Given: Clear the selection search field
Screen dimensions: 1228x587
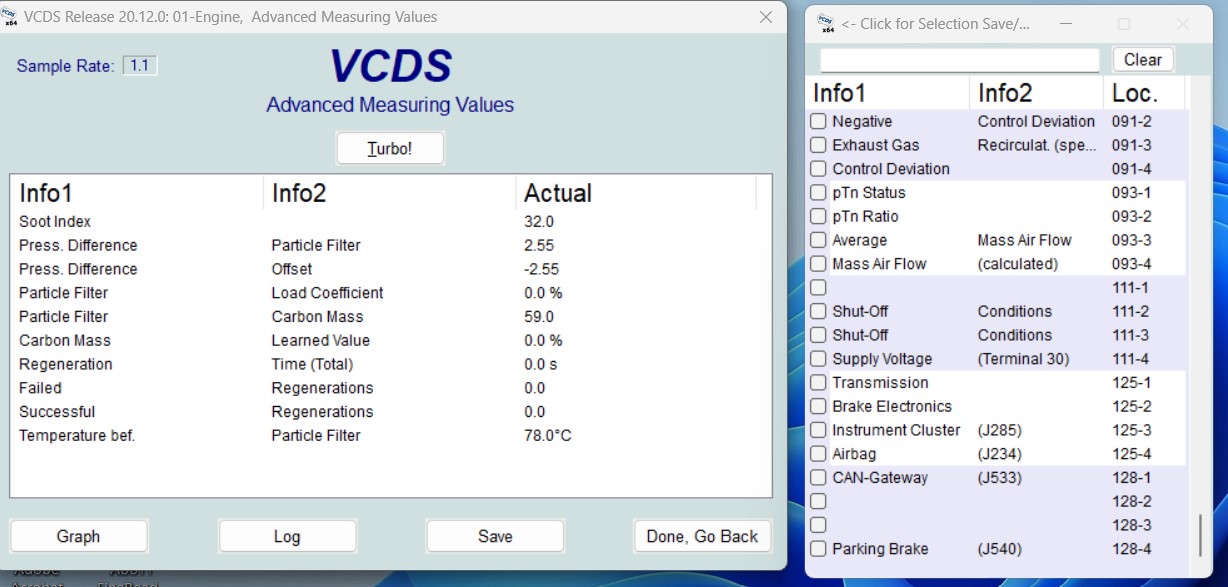Looking at the screenshot, I should pos(1142,60).
